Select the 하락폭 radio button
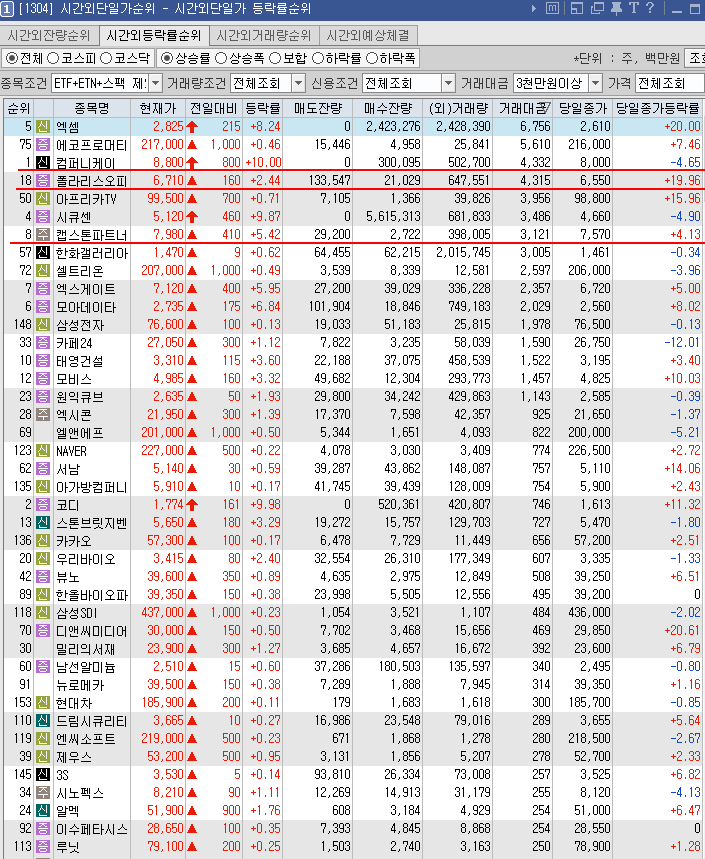 tap(371, 58)
